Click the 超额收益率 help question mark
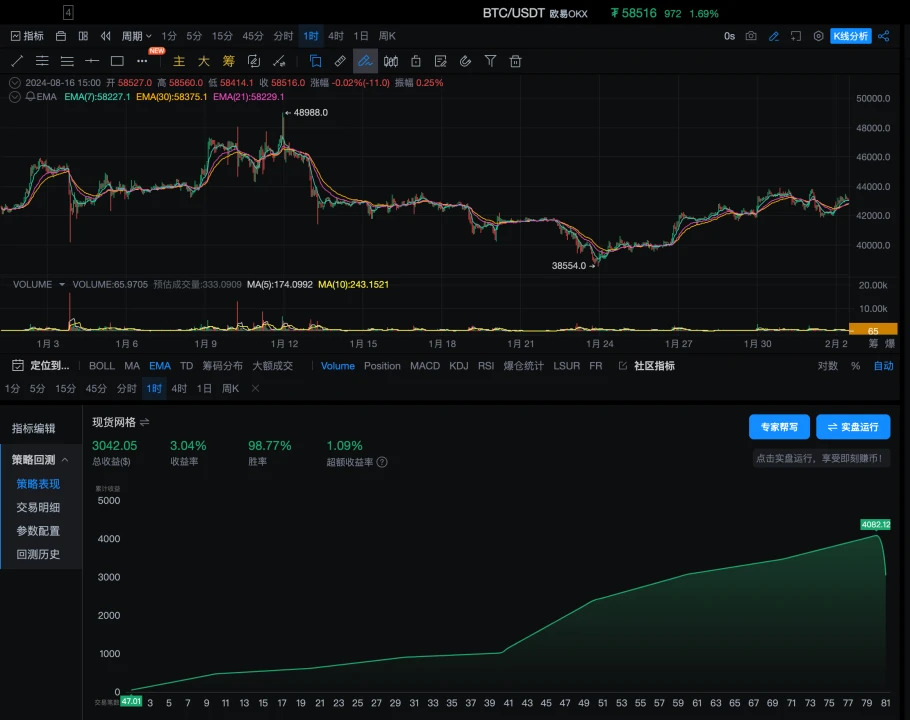 [382, 463]
